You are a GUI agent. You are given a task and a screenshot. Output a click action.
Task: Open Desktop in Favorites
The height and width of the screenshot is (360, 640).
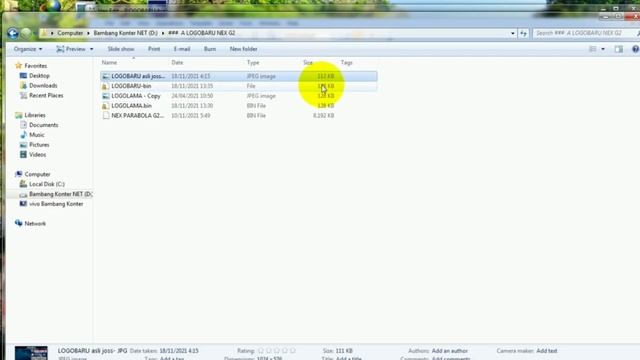coord(39,76)
